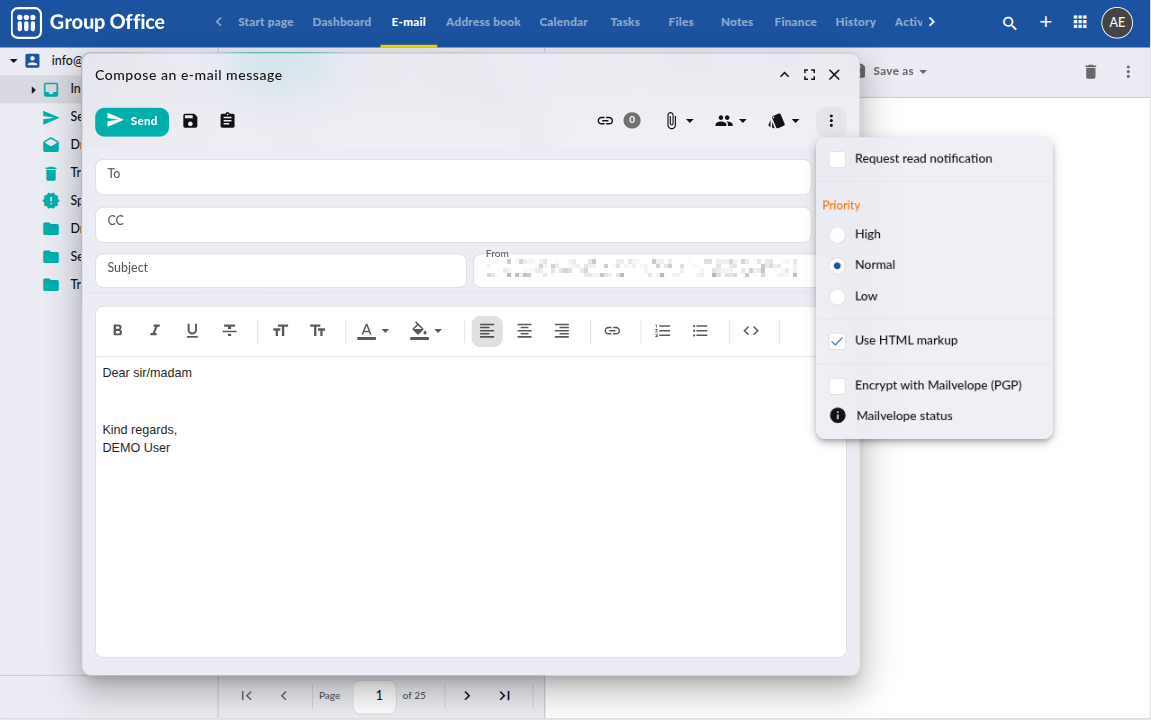Screen dimensions: 1151x720
Task: Collapse the compose window with the up chevron
Action: click(x=785, y=75)
